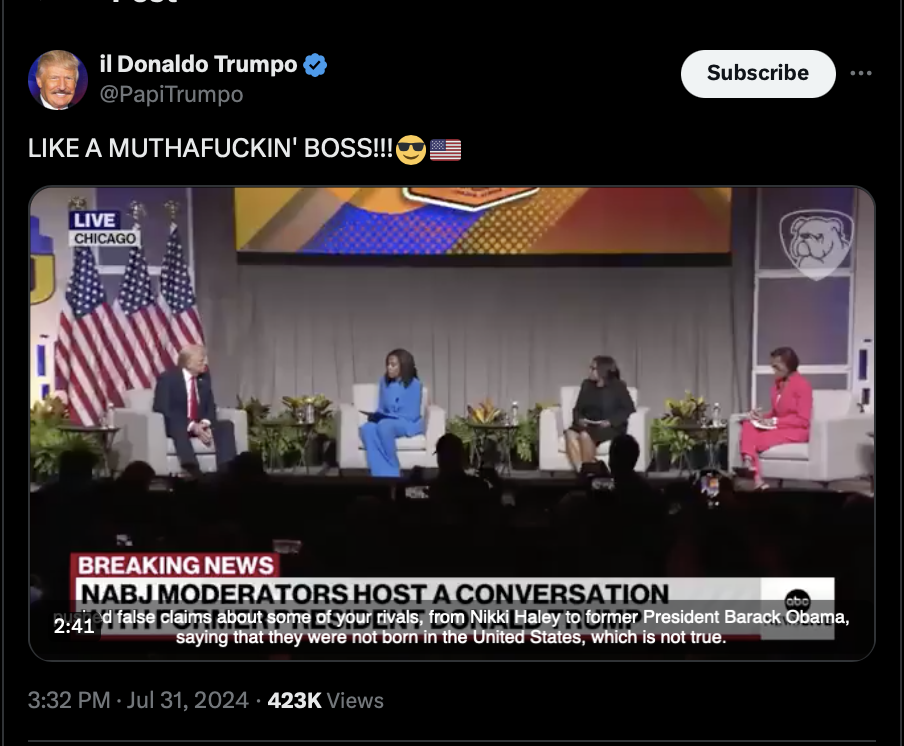This screenshot has height=746, width=904.
Task: Click the BREAKING NEWS banner in video
Action: point(175,566)
